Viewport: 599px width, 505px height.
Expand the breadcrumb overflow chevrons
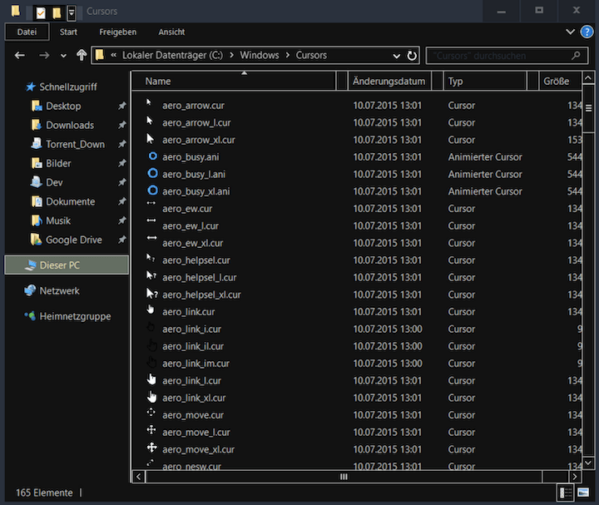point(113,55)
